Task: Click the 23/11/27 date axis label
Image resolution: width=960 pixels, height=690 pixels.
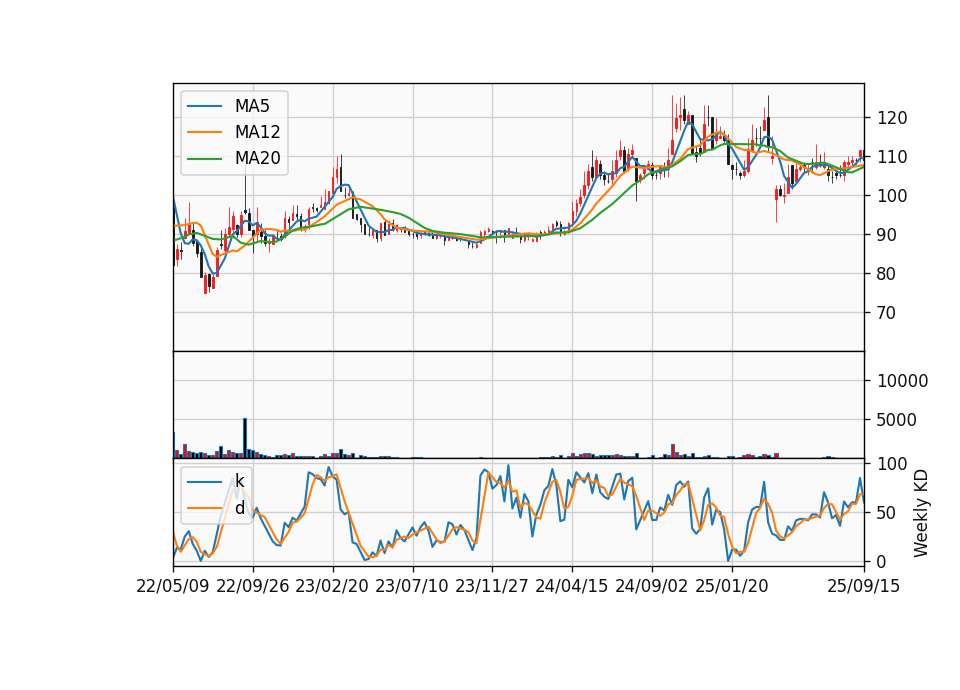Action: coord(492,586)
